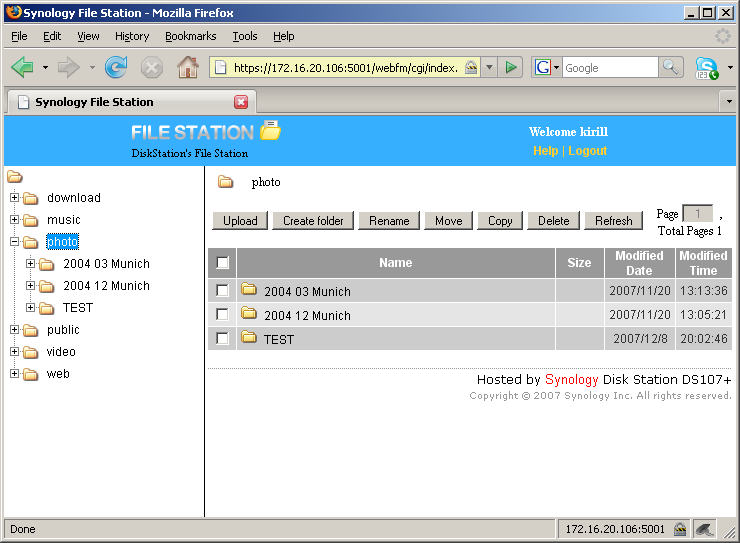The image size is (740, 543).
Task: Click the page icon in the address bar
Action: pos(220,68)
